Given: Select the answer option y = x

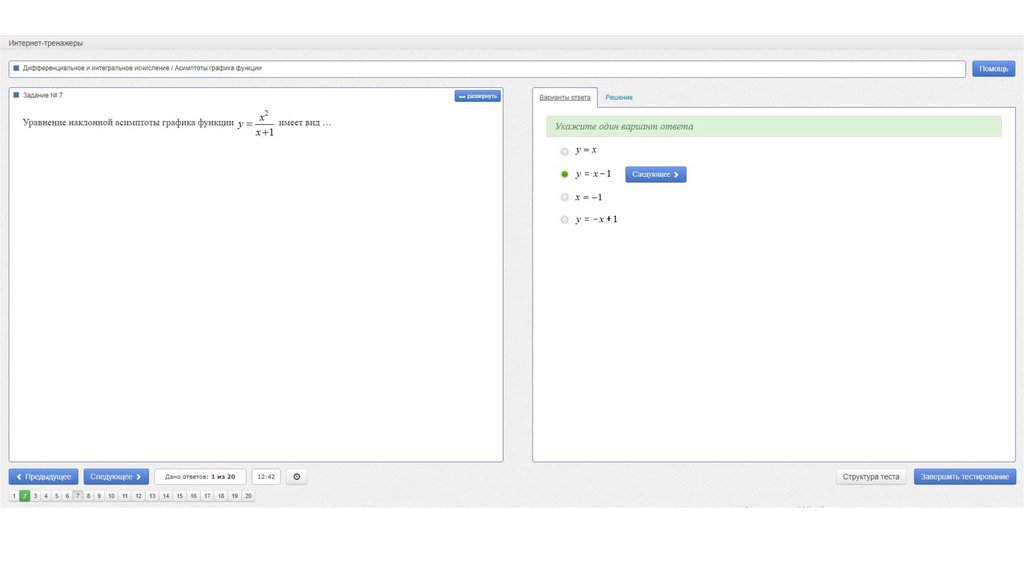Looking at the screenshot, I should [565, 151].
